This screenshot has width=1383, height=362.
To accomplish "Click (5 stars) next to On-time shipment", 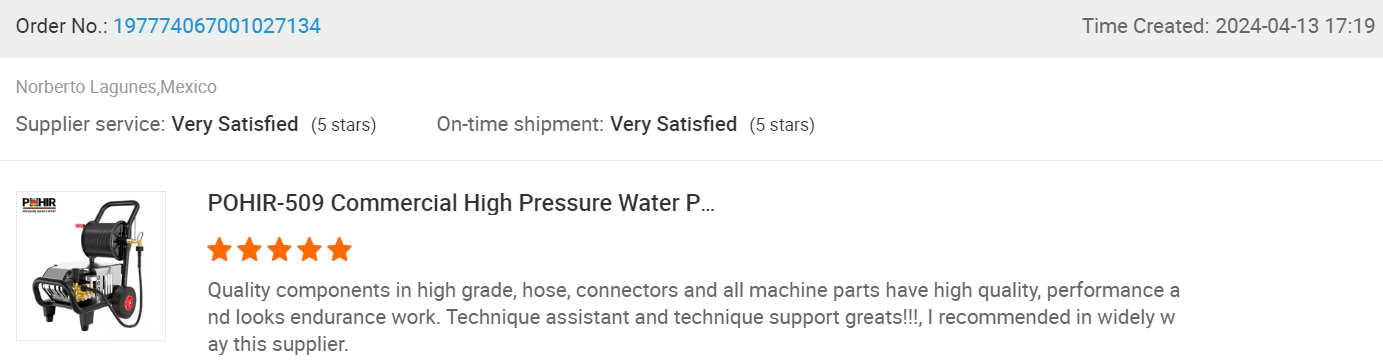I will click(x=782, y=126).
